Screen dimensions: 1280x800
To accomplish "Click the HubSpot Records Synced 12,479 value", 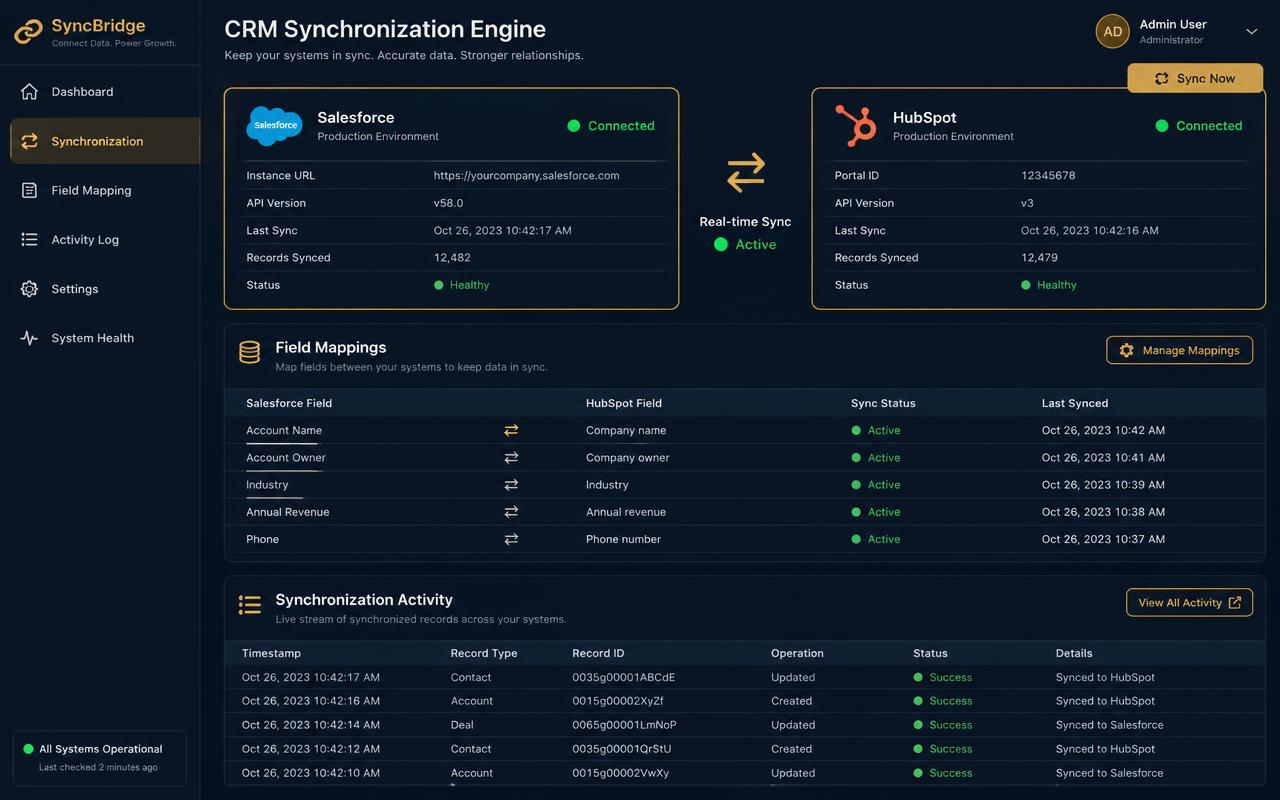I will pos(1039,258).
